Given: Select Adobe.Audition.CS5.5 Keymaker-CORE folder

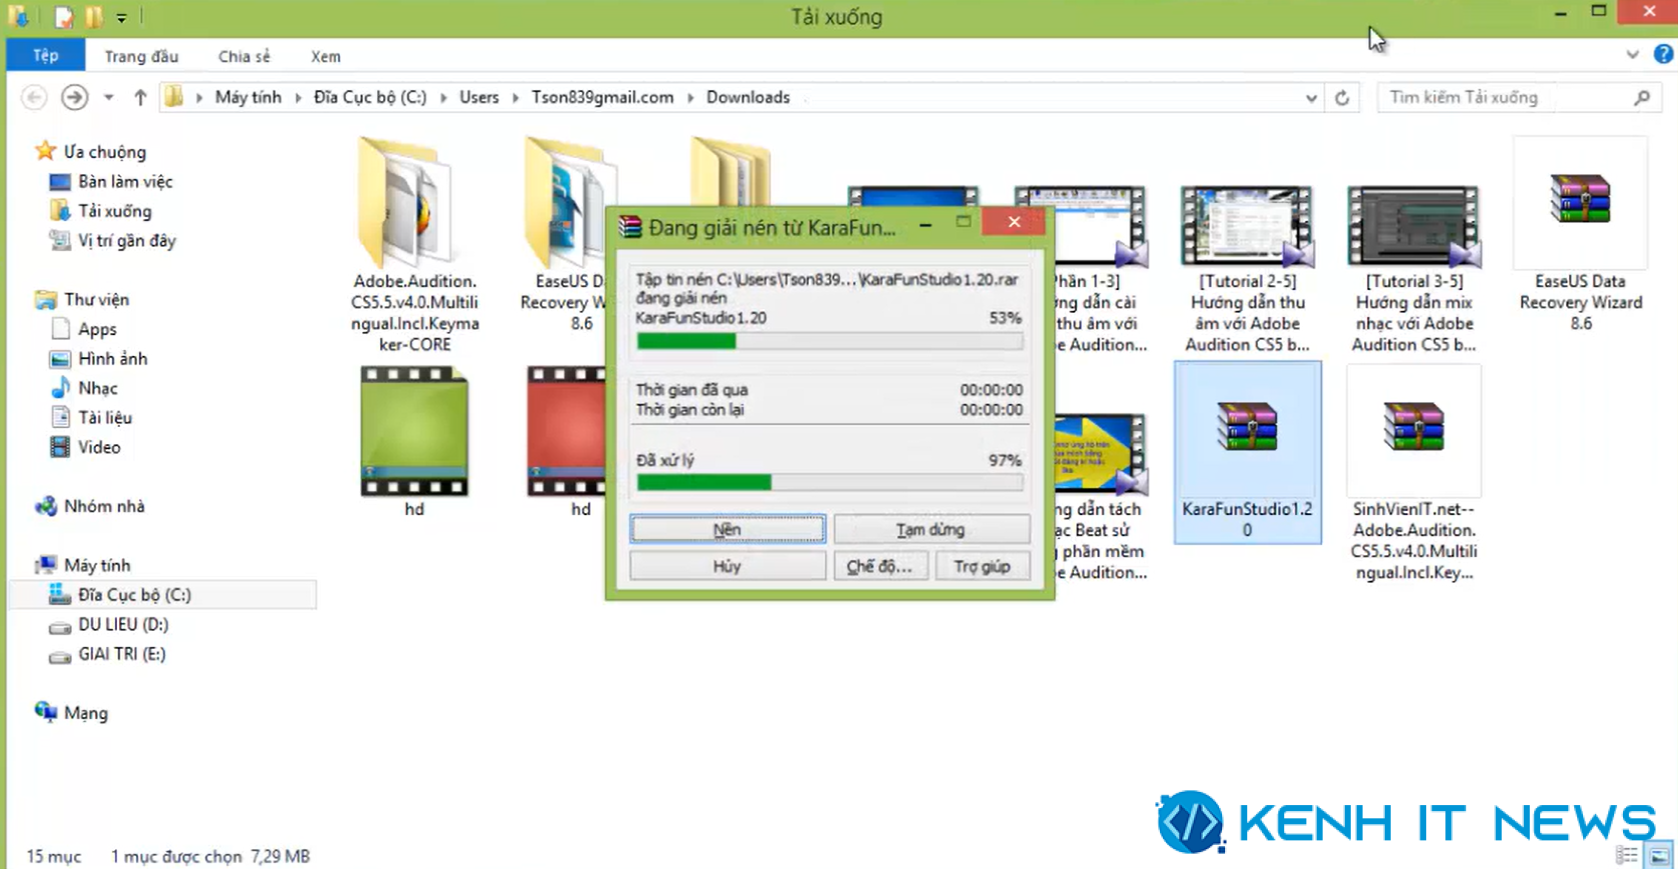Looking at the screenshot, I should click(414, 245).
